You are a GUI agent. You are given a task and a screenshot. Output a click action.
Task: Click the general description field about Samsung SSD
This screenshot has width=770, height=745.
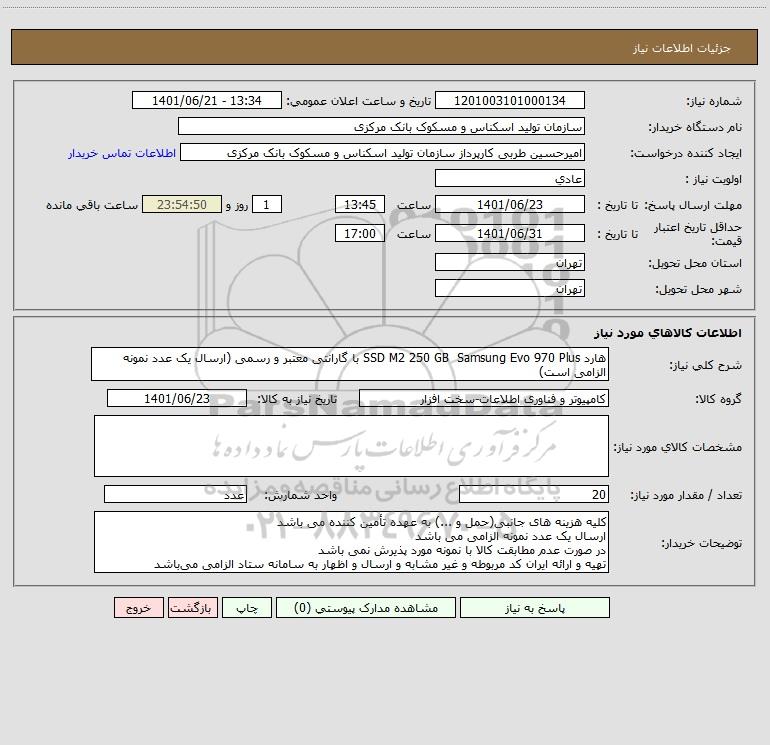click(x=350, y=364)
